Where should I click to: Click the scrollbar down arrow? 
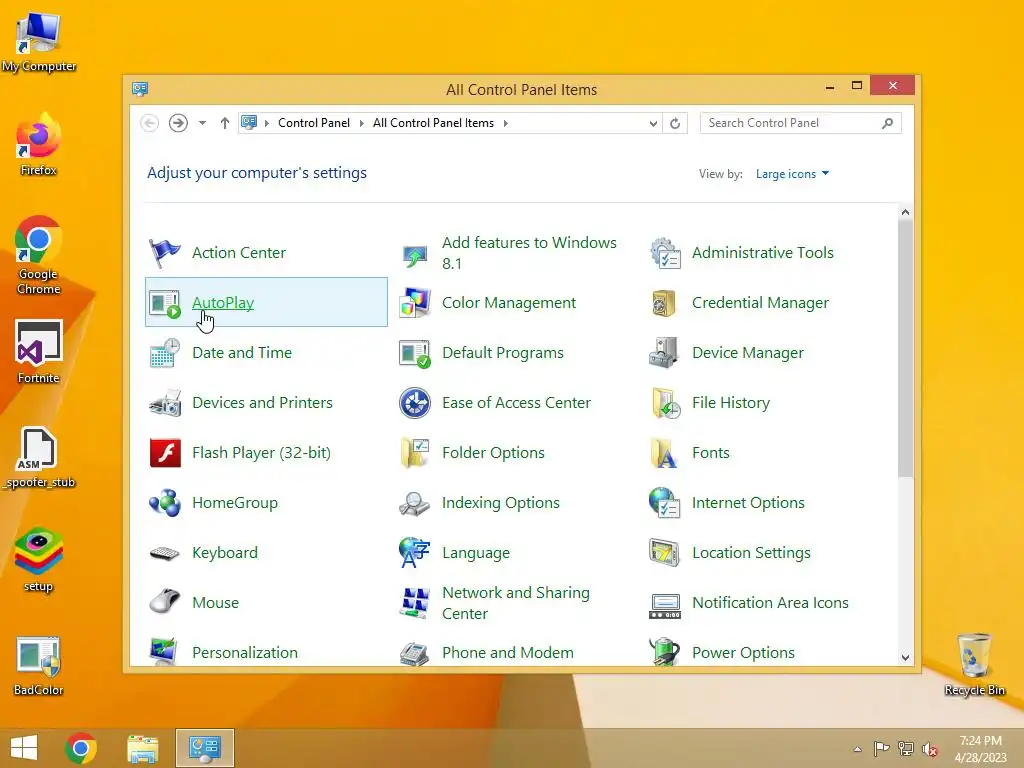coord(905,658)
